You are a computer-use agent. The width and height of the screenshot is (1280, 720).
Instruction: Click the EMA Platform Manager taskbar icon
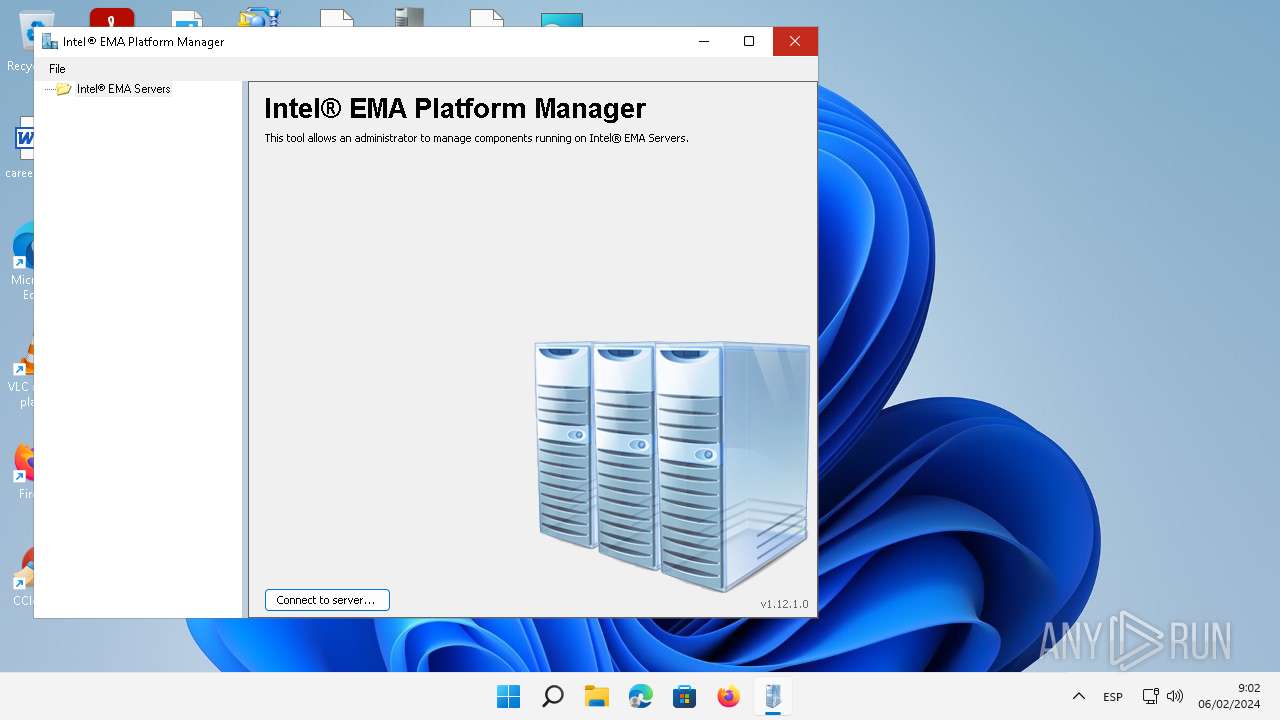(773, 696)
